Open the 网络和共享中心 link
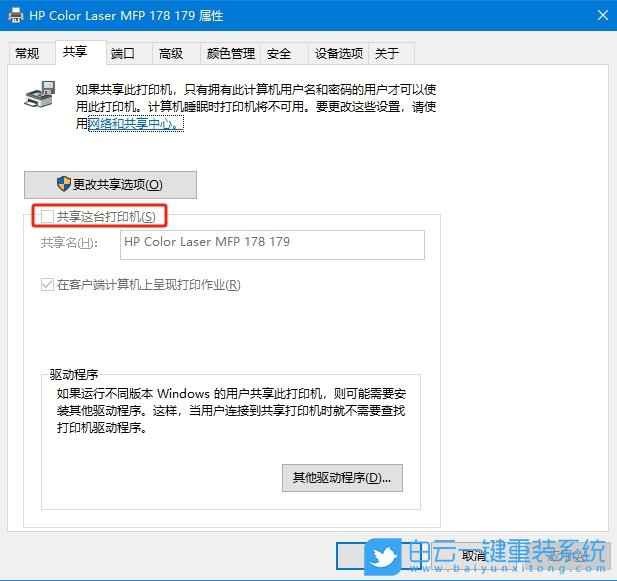This screenshot has height=581, width=617. click(x=136, y=124)
